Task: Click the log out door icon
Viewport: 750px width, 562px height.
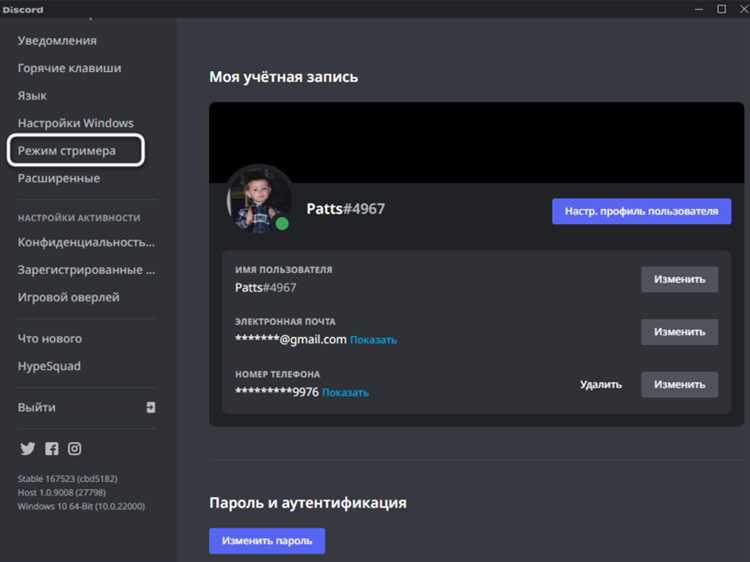Action: [151, 408]
